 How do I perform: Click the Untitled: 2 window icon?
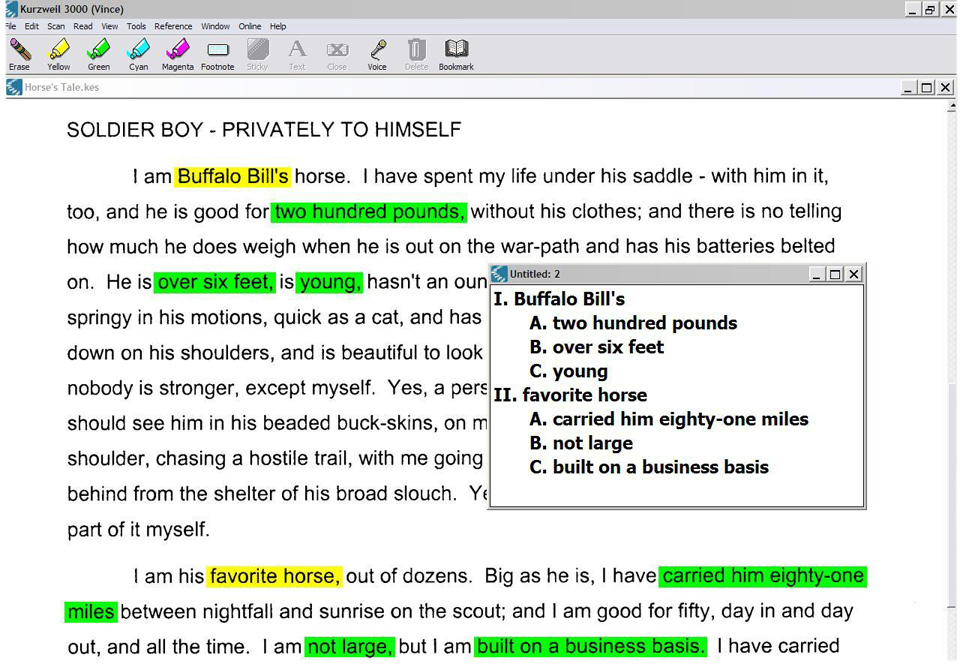(500, 274)
